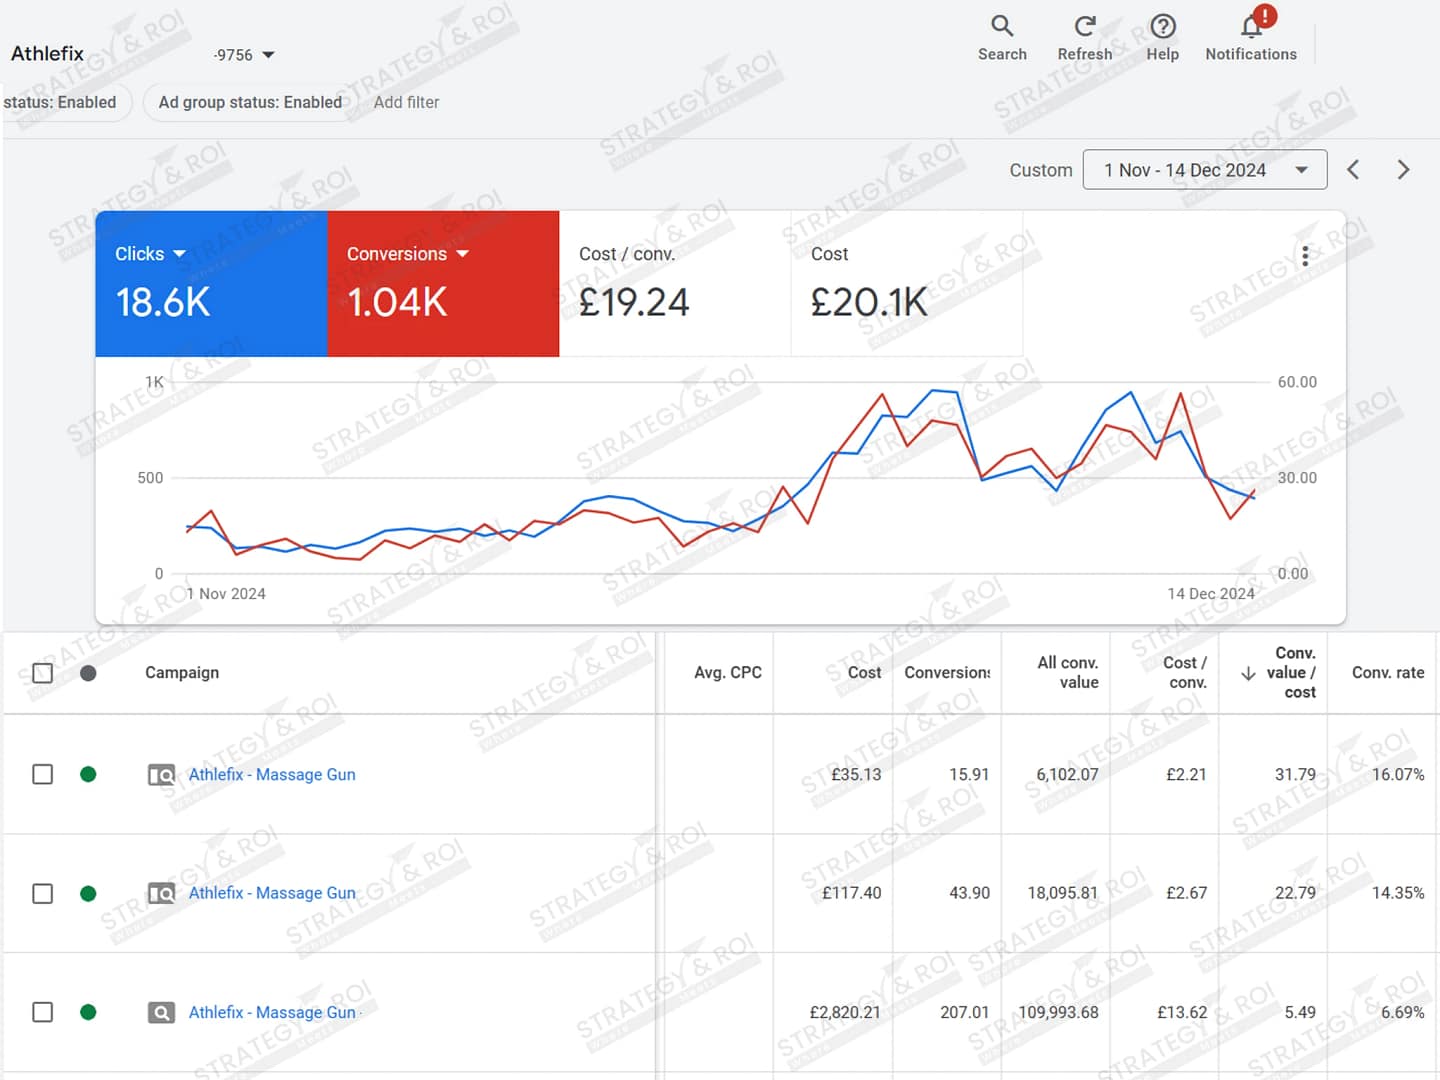
Task: Open the 1 Nov - 14 Dec 2024 date dropdown
Action: [1204, 170]
